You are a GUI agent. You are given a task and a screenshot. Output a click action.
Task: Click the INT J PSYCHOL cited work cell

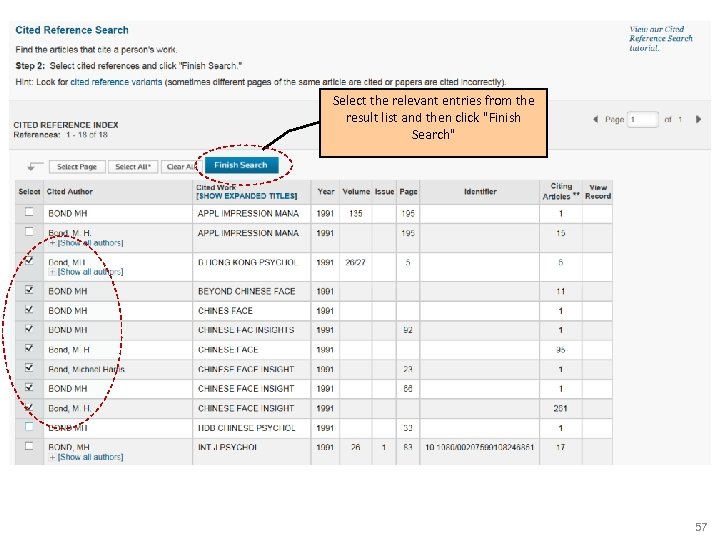coord(228,447)
